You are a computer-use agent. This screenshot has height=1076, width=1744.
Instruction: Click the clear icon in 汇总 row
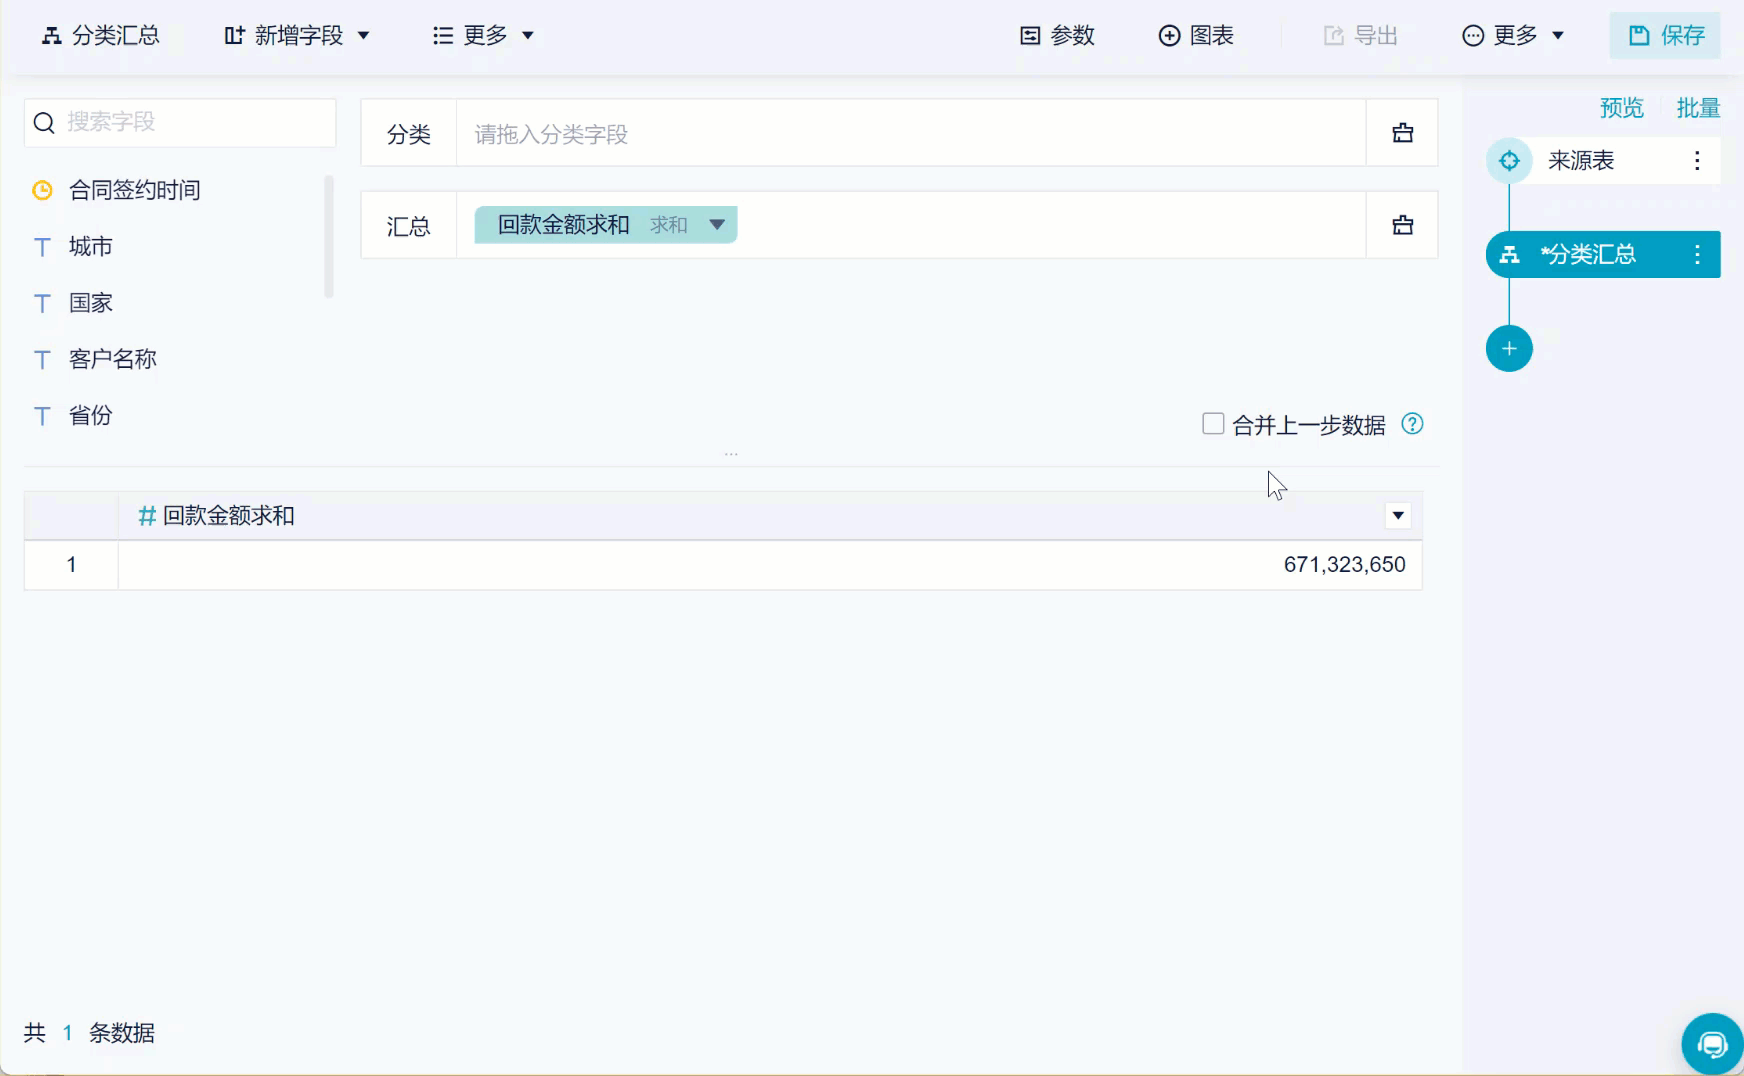coord(1402,225)
